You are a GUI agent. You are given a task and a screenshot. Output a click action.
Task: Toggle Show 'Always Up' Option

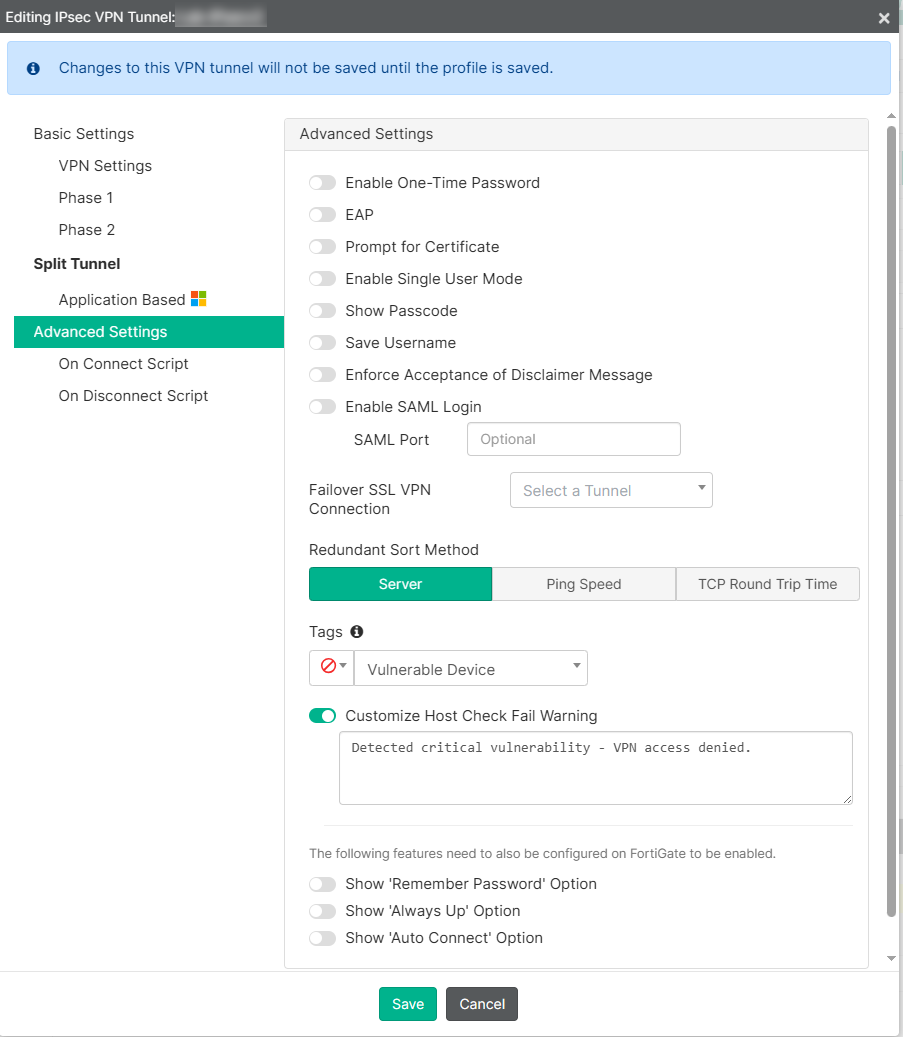(322, 911)
